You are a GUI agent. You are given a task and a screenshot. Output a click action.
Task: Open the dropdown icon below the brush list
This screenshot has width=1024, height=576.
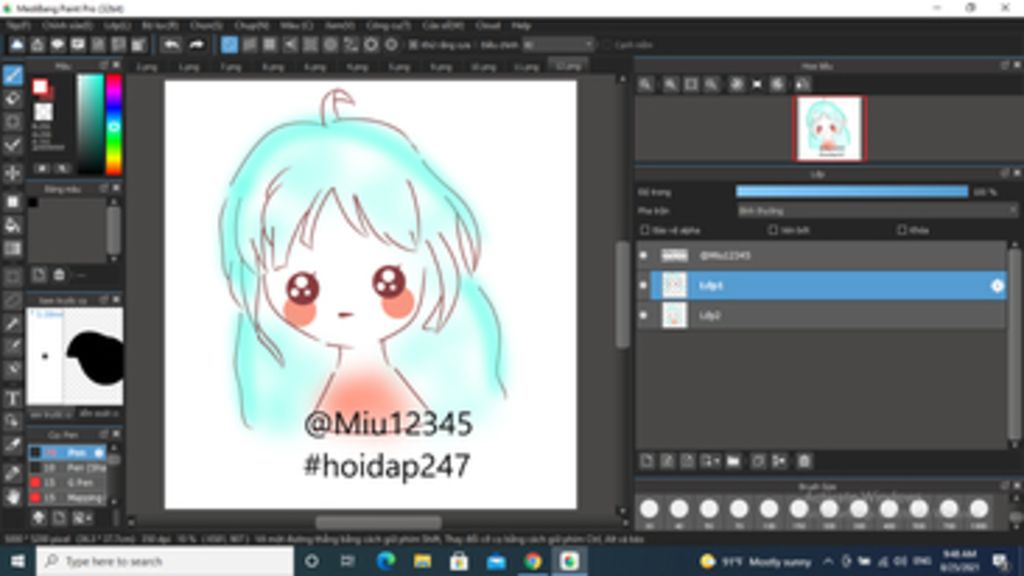pyautogui.click(x=82, y=519)
